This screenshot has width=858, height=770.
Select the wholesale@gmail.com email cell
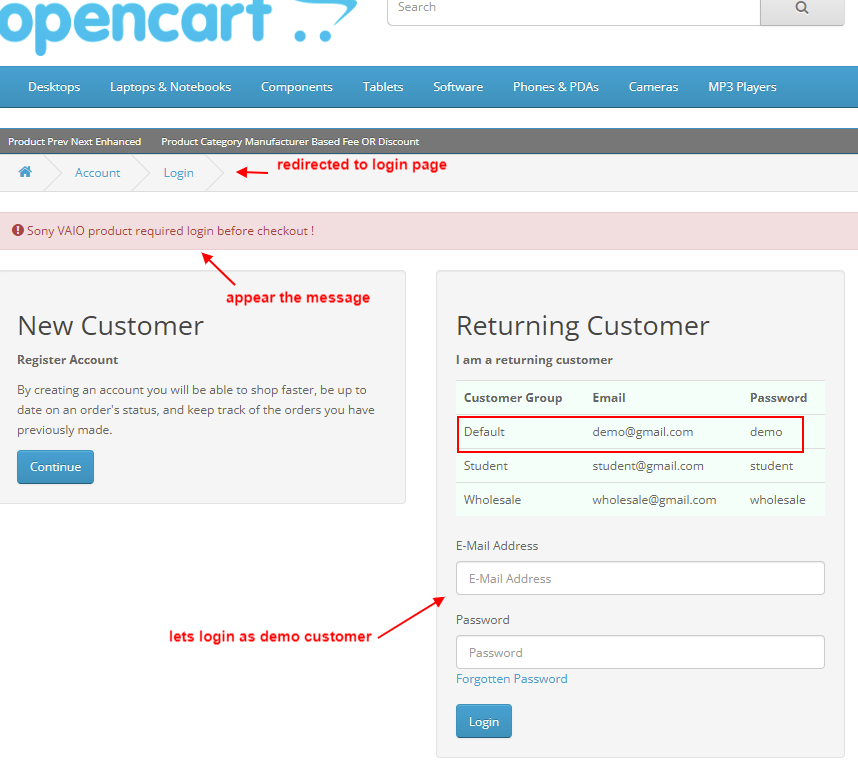[x=654, y=500]
